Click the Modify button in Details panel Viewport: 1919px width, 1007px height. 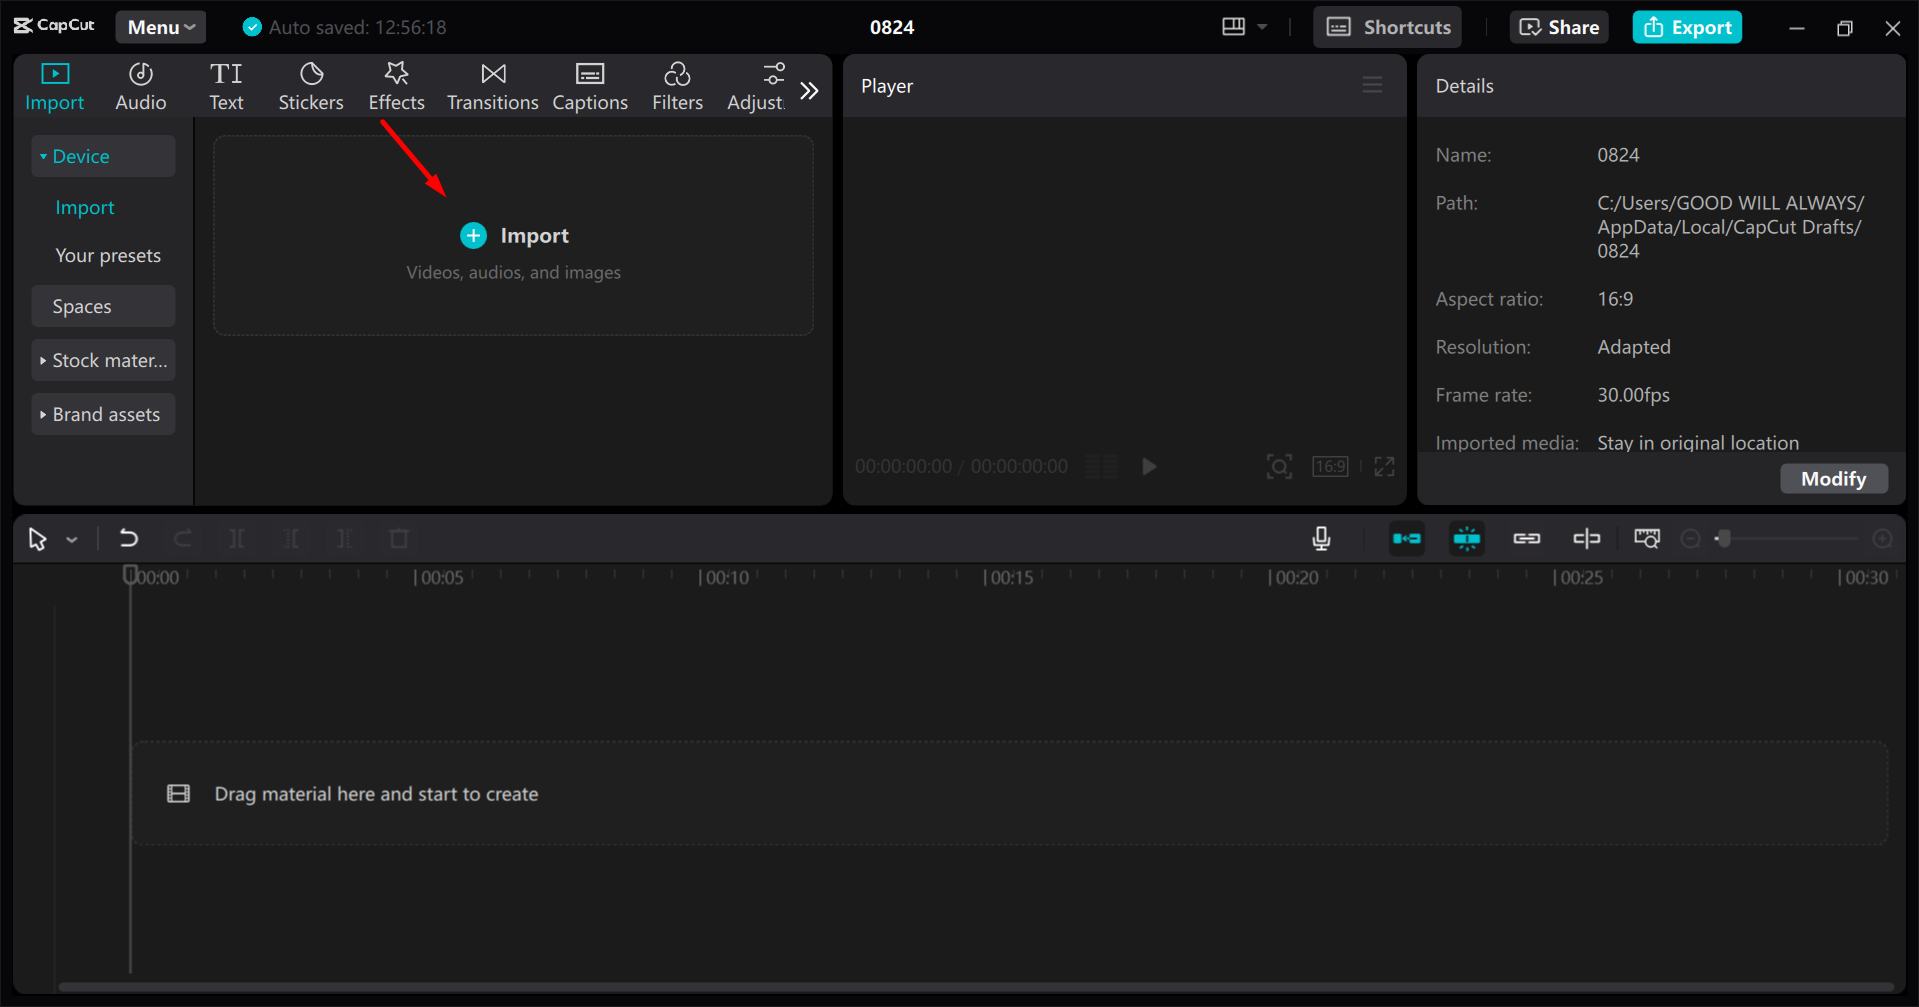point(1833,478)
